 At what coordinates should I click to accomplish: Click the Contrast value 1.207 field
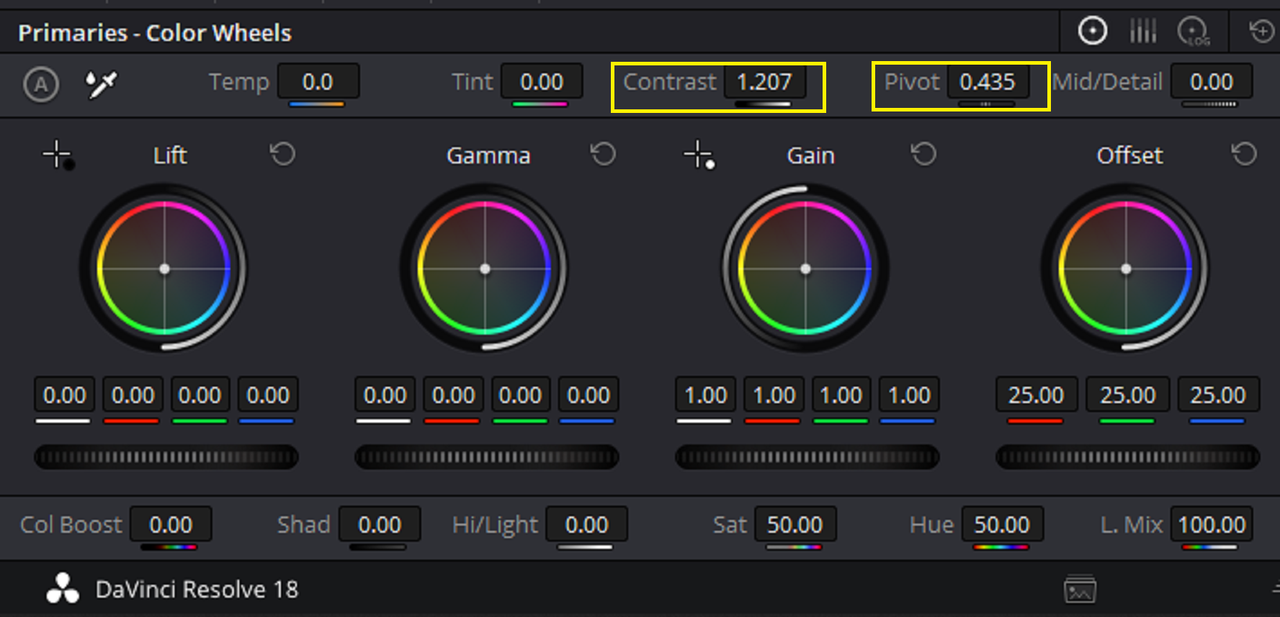[x=764, y=82]
